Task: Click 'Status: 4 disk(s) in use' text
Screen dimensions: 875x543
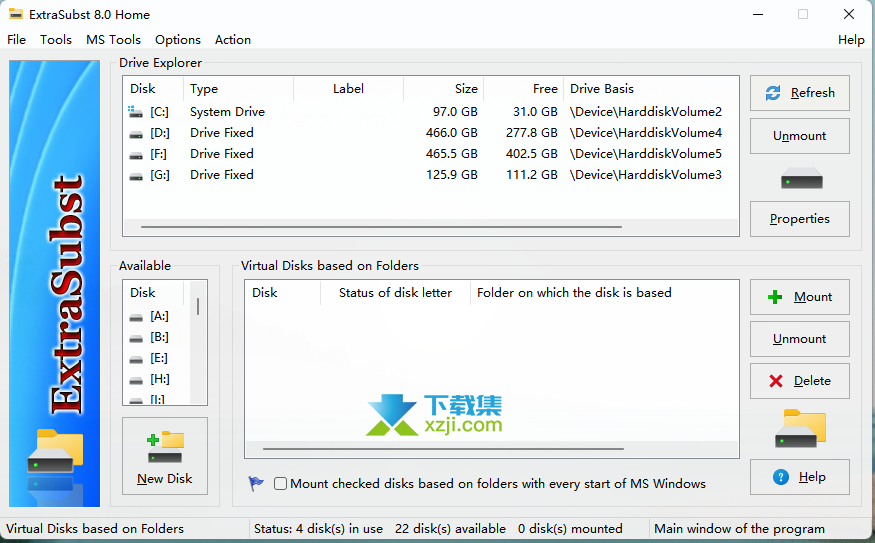Action: [x=318, y=528]
